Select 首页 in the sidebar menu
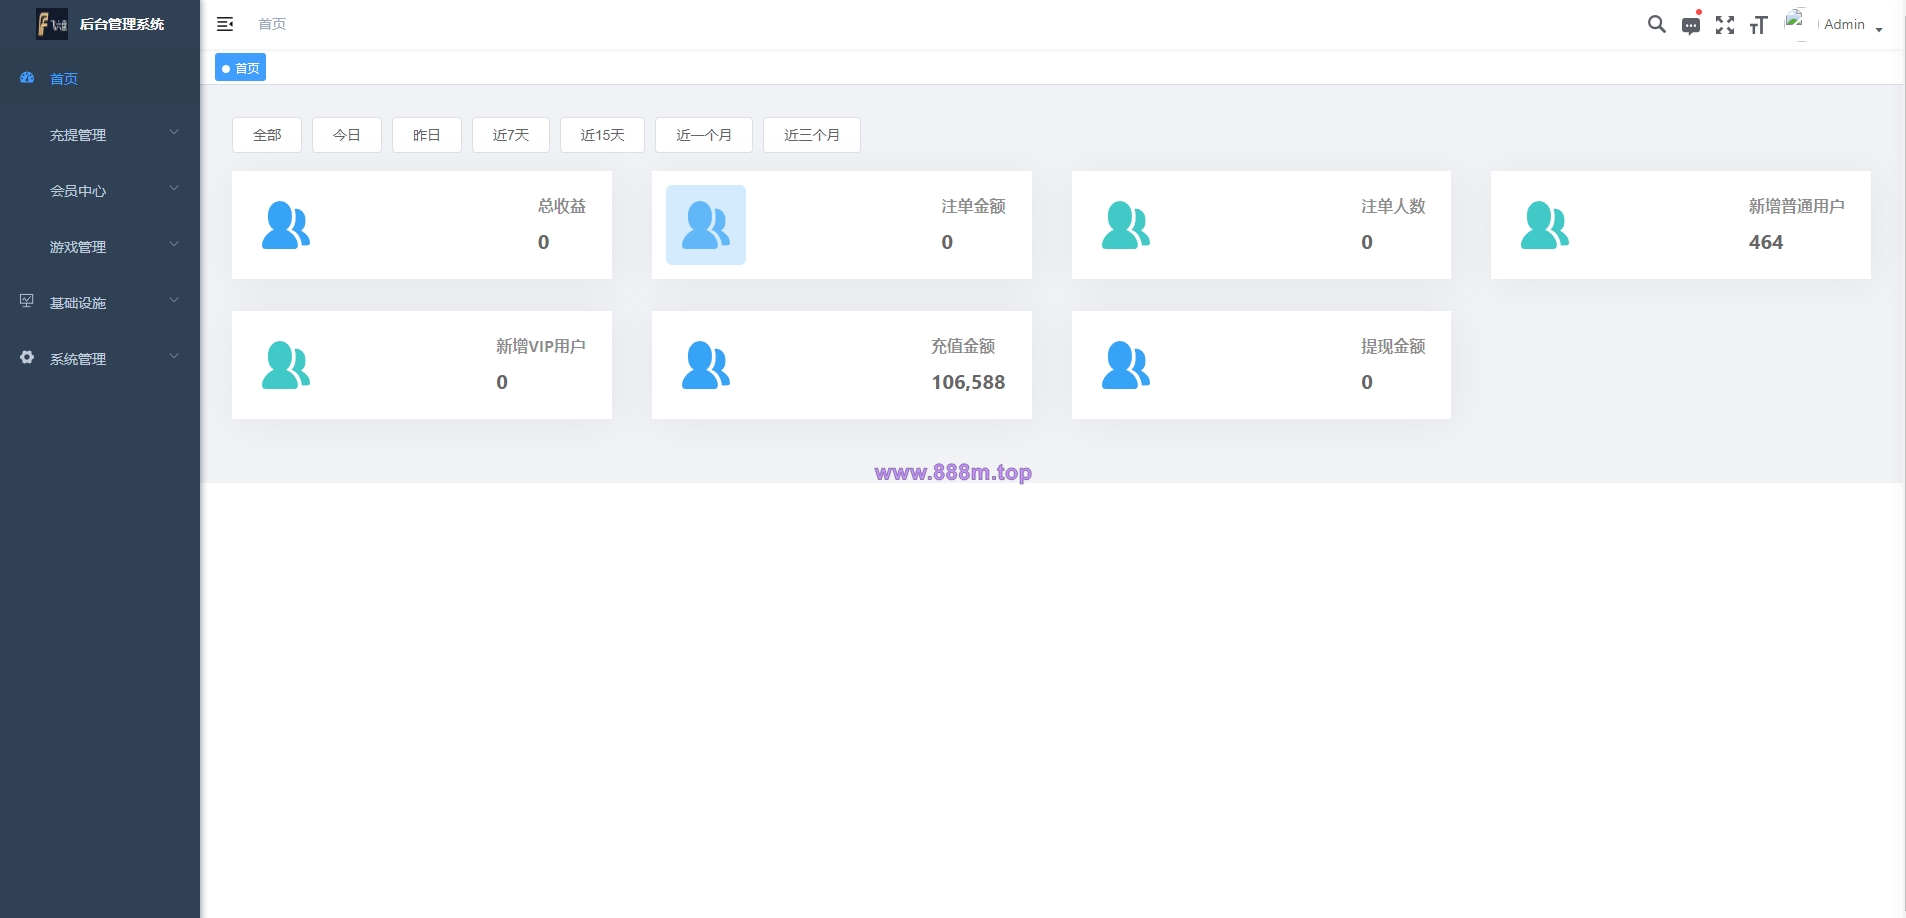 (100, 78)
